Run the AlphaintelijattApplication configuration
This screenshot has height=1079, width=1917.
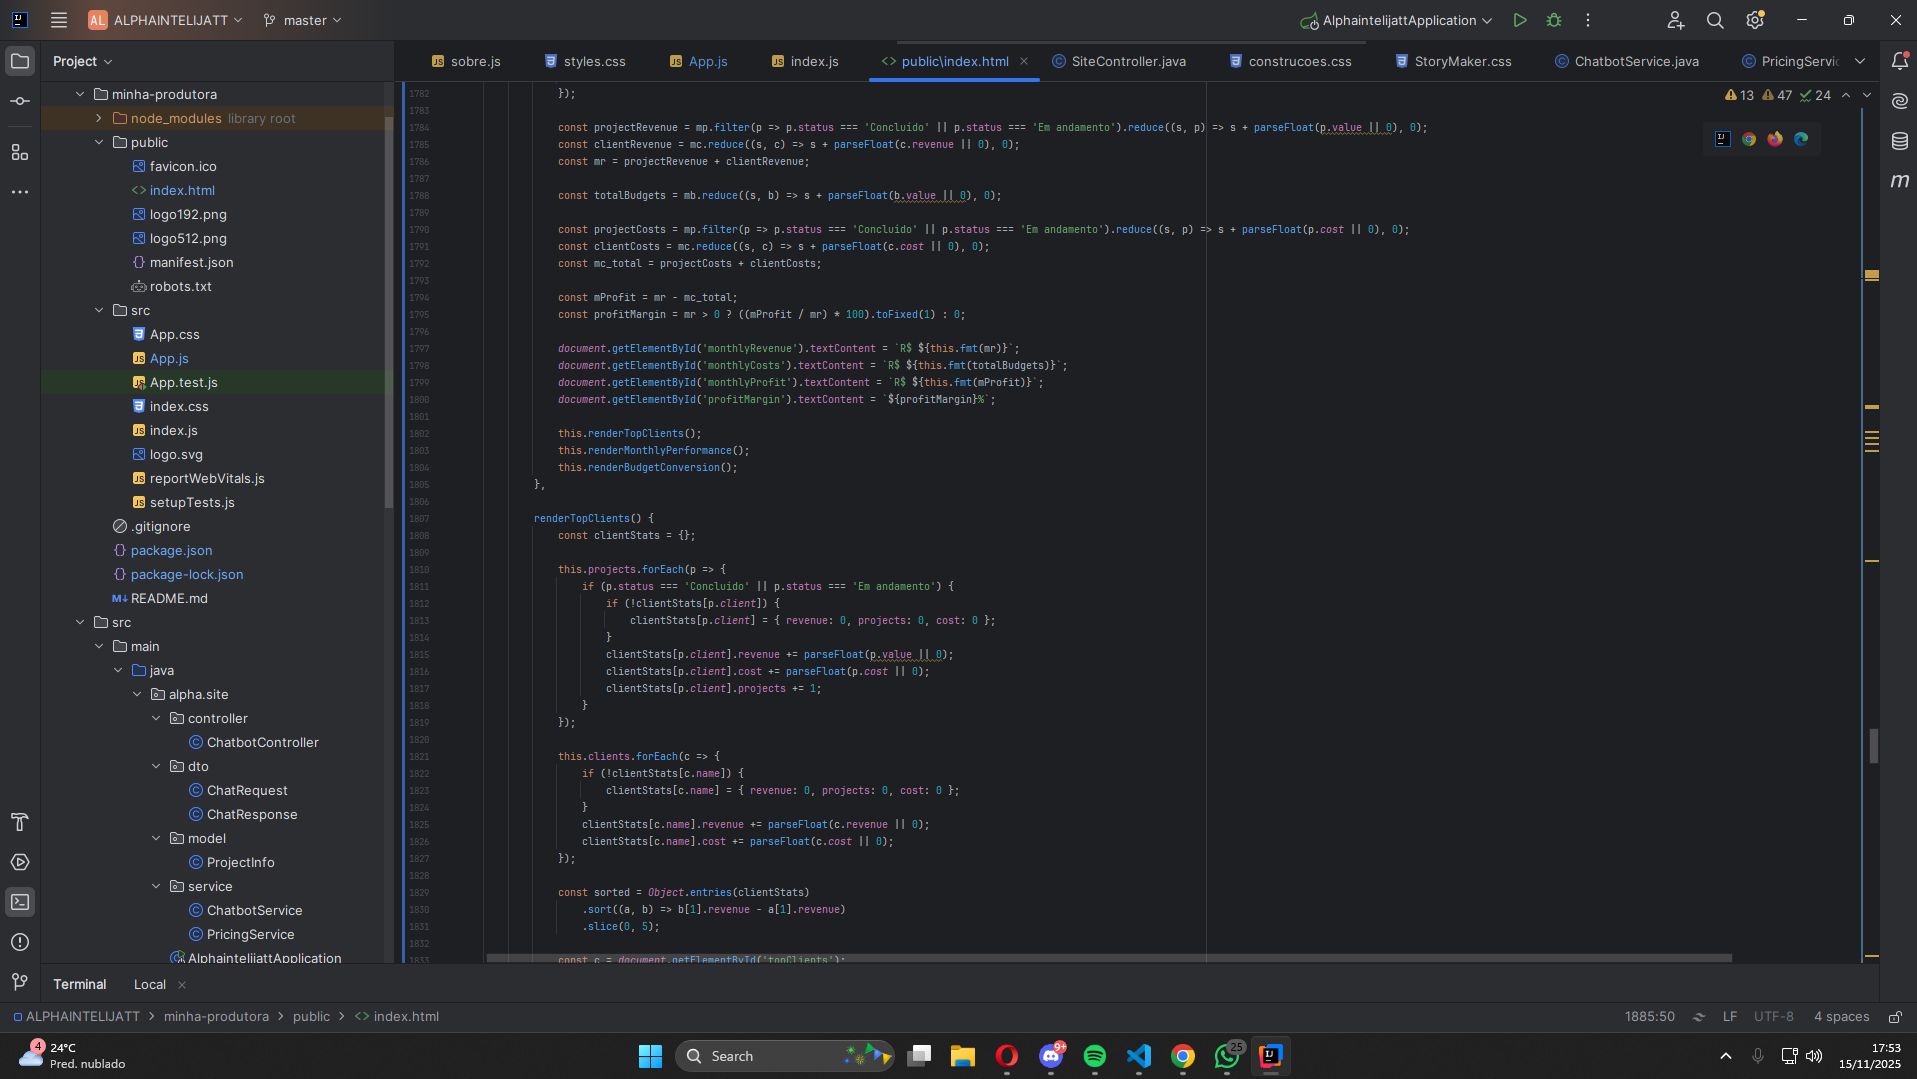[x=1519, y=20]
